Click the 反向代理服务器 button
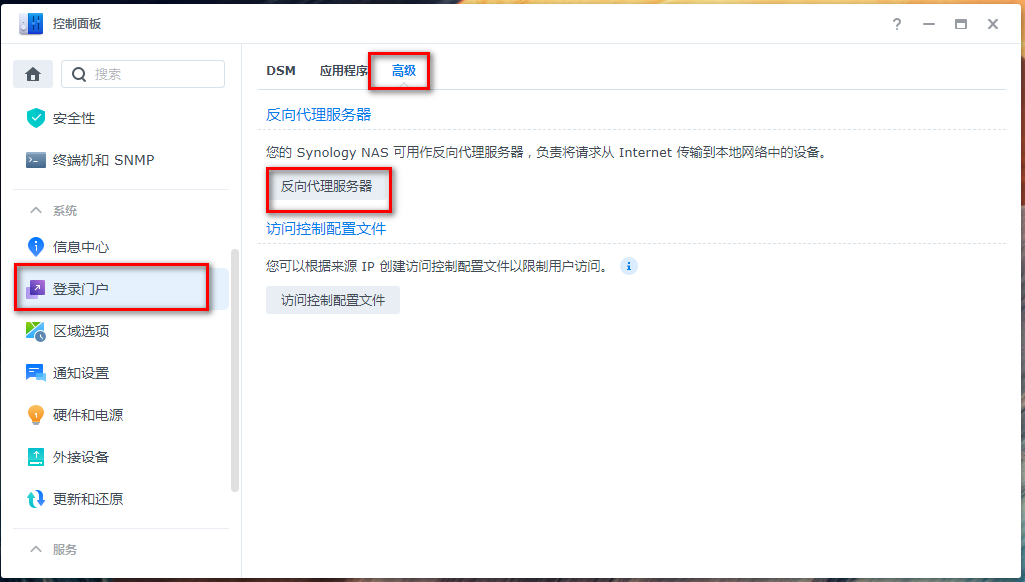The width and height of the screenshot is (1025, 582). (326, 187)
